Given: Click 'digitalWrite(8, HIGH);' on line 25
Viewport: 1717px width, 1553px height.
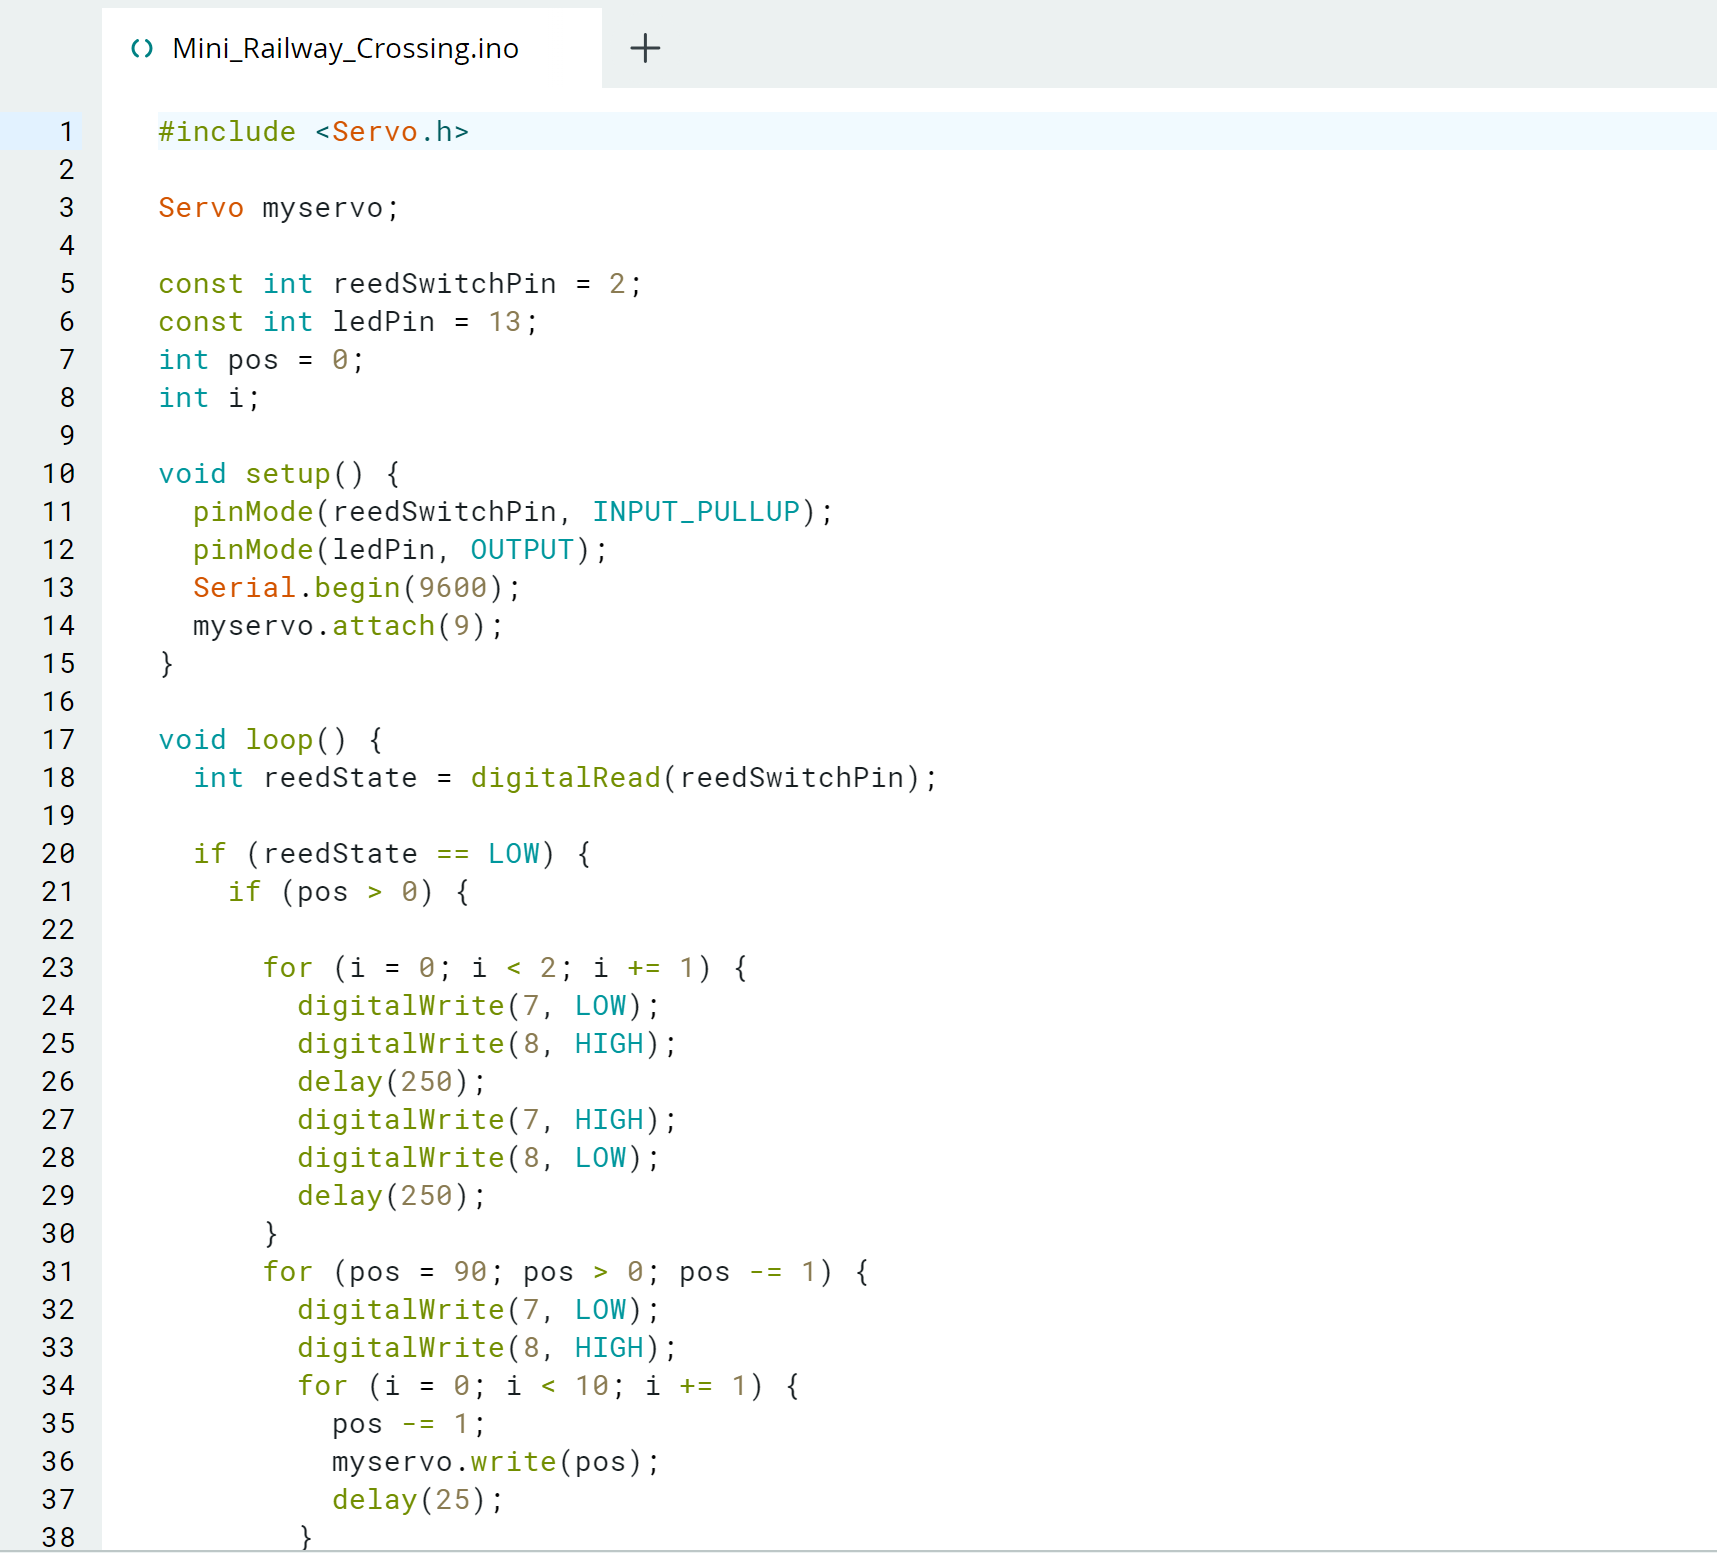Looking at the screenshot, I should coord(487,1044).
